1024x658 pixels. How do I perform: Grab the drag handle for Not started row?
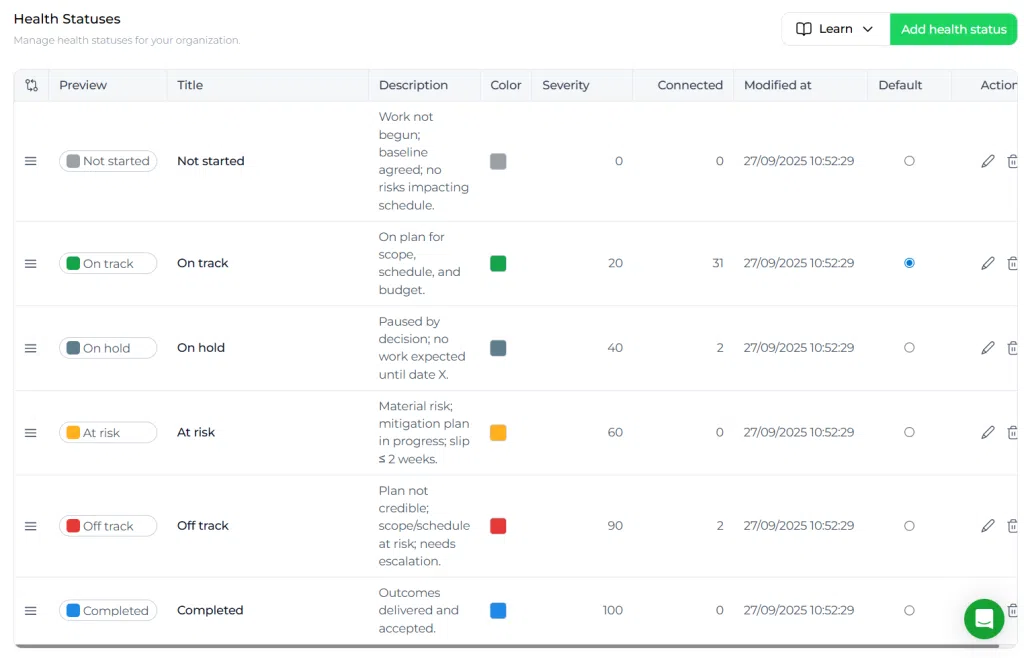point(31,161)
